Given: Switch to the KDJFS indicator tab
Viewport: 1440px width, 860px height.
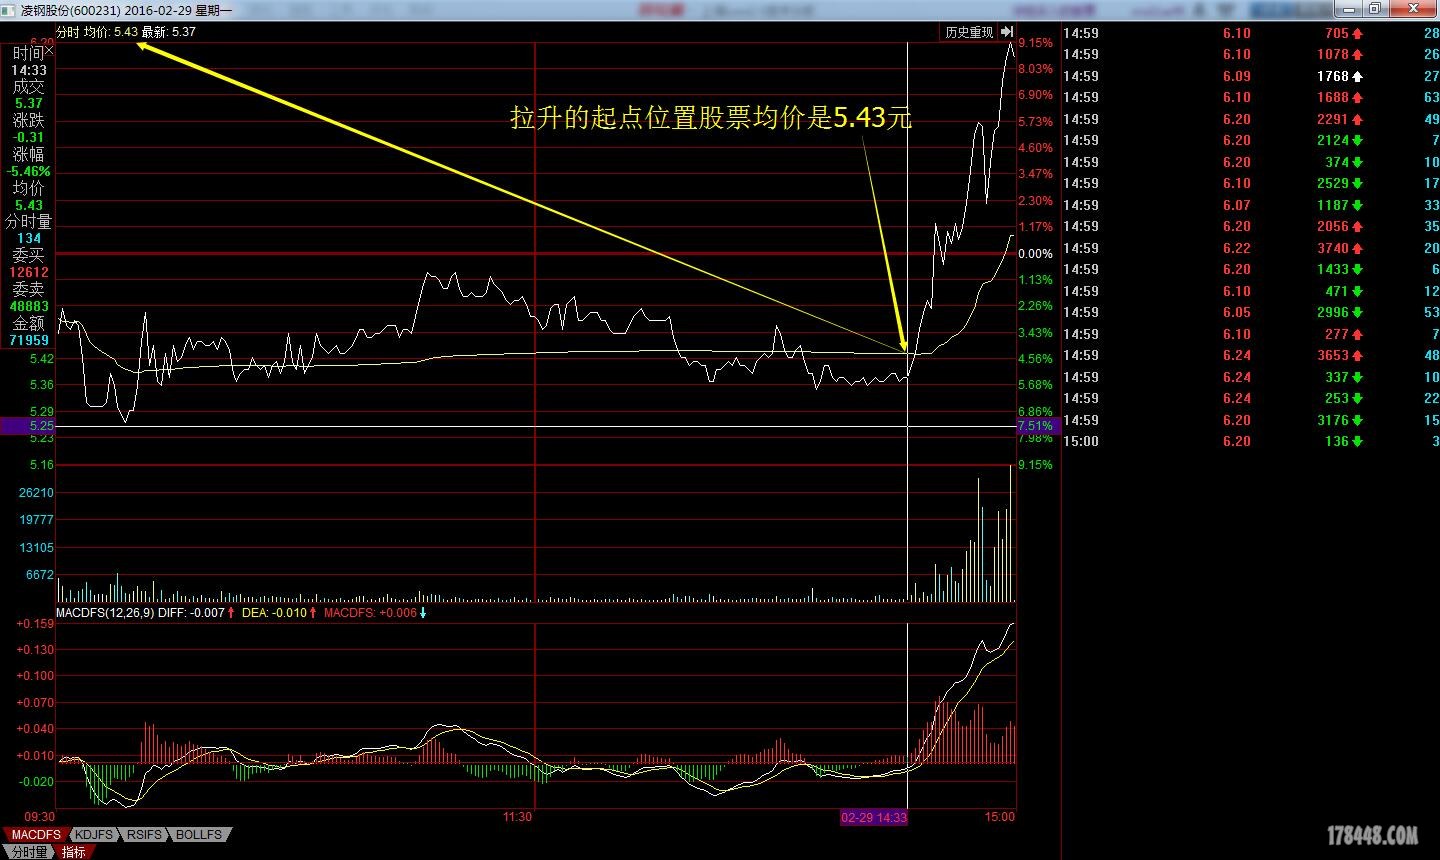Looking at the screenshot, I should coord(94,834).
